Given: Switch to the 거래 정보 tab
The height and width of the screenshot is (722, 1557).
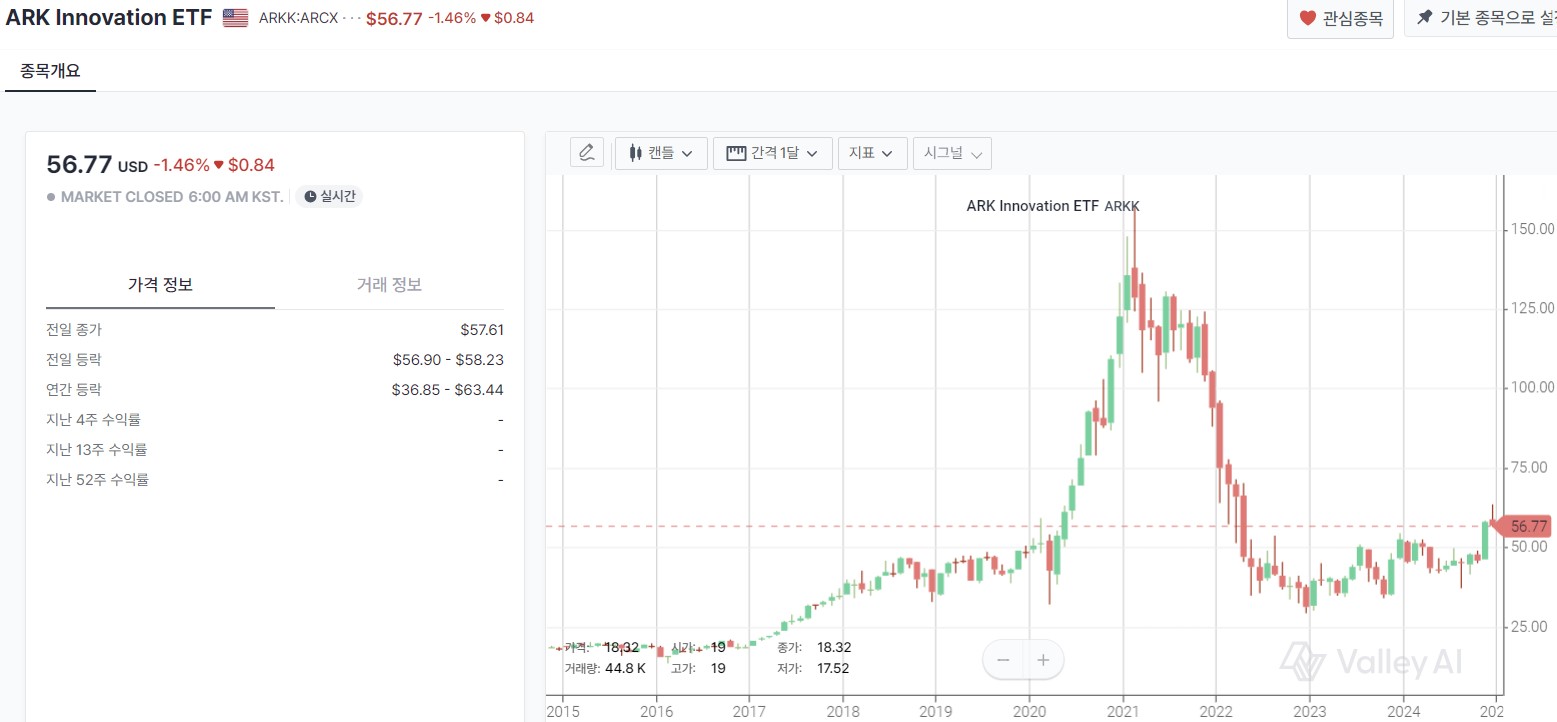Looking at the screenshot, I should 389,285.
